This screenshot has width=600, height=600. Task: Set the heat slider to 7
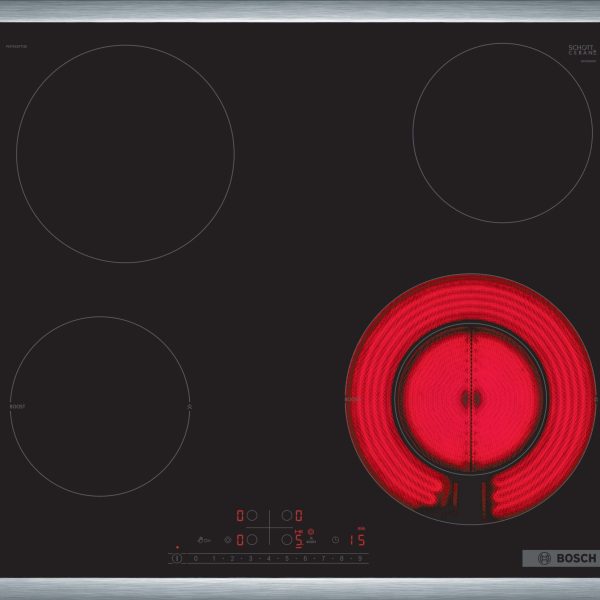[323, 559]
